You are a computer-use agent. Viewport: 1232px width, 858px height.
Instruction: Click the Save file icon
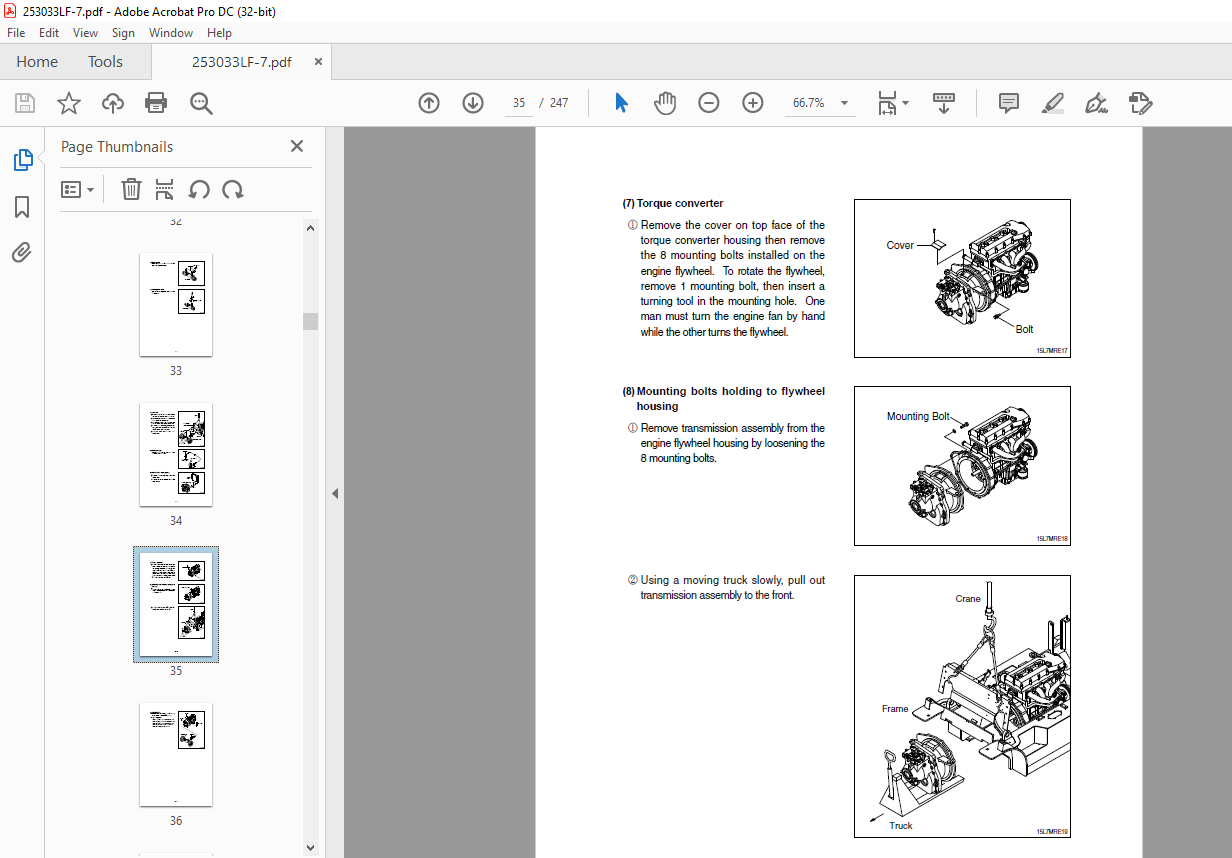(25, 103)
